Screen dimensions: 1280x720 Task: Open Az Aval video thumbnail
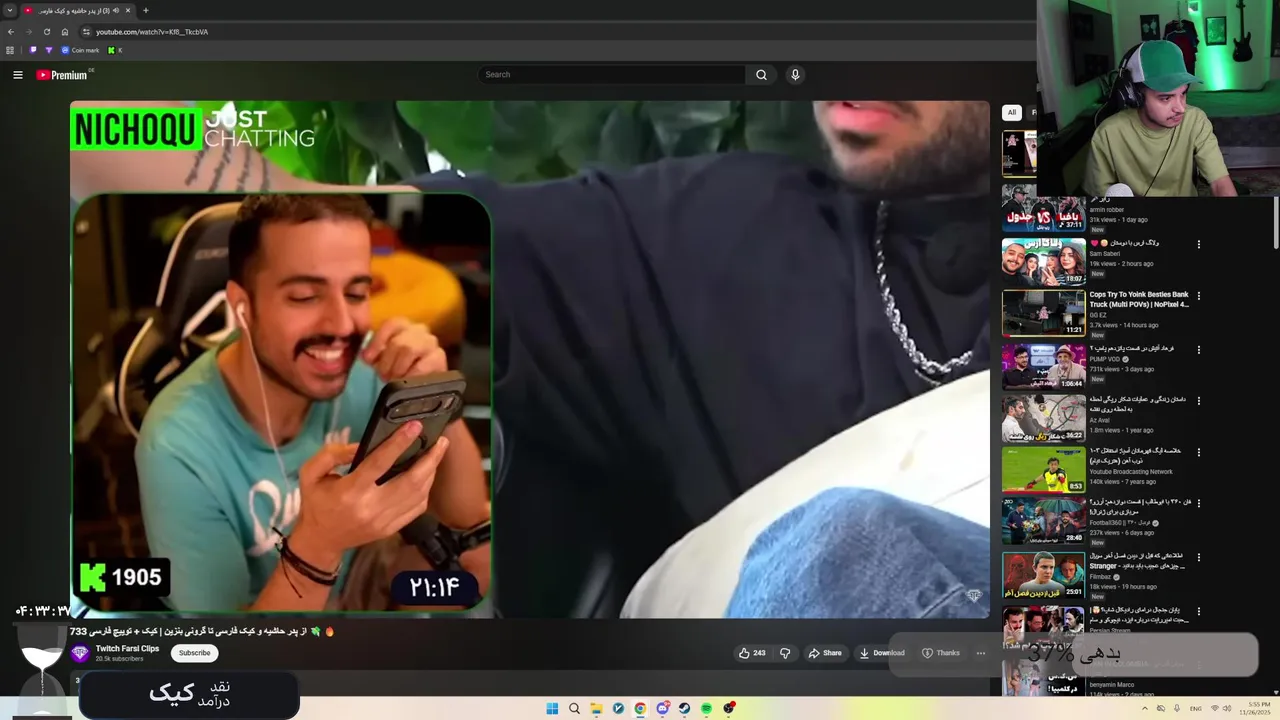[1043, 418]
